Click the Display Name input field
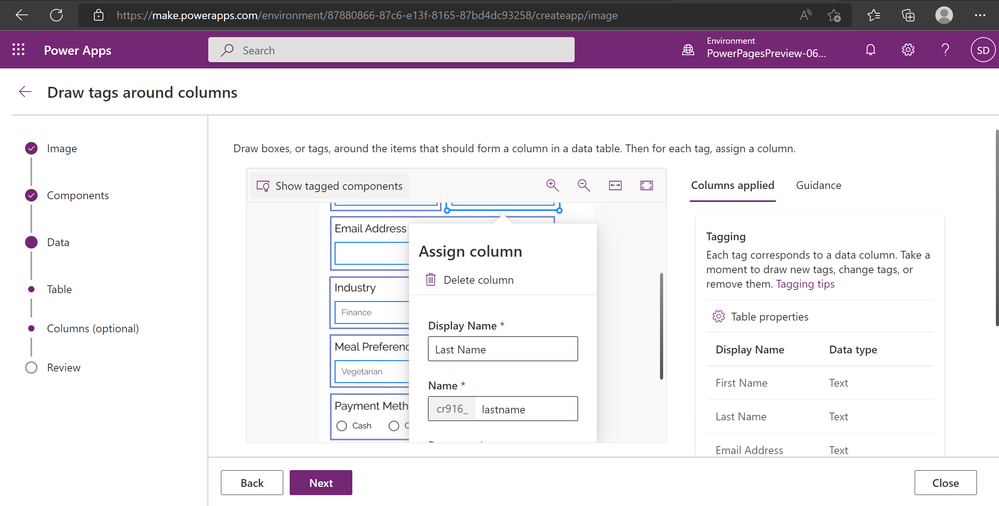Viewport: 999px width, 506px height. point(503,349)
